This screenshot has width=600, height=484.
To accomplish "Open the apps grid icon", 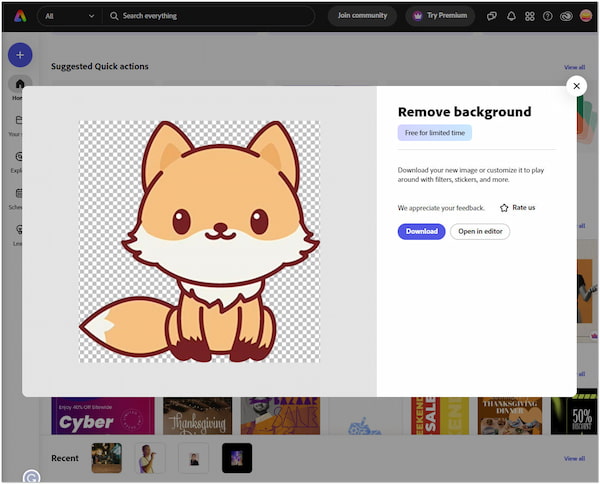I will tap(529, 16).
